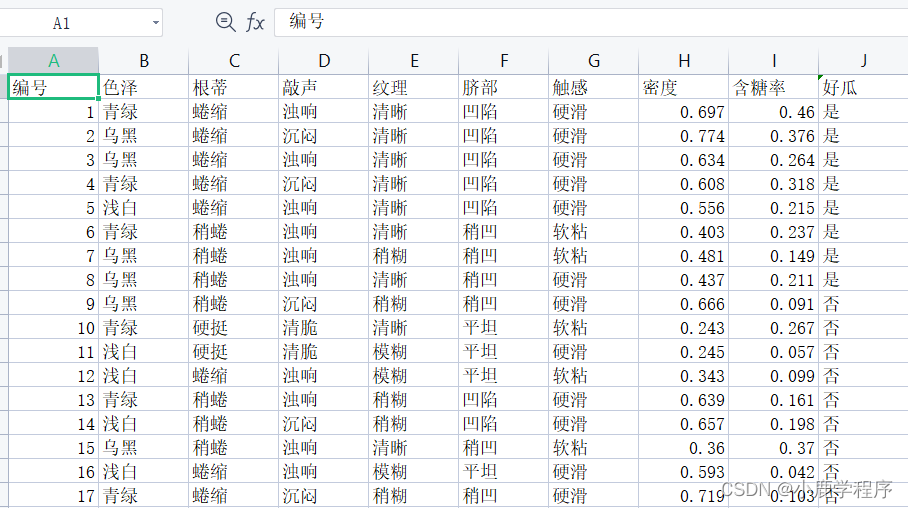Select density cell 0.343
Screen dimensions: 908x508
click(x=684, y=376)
